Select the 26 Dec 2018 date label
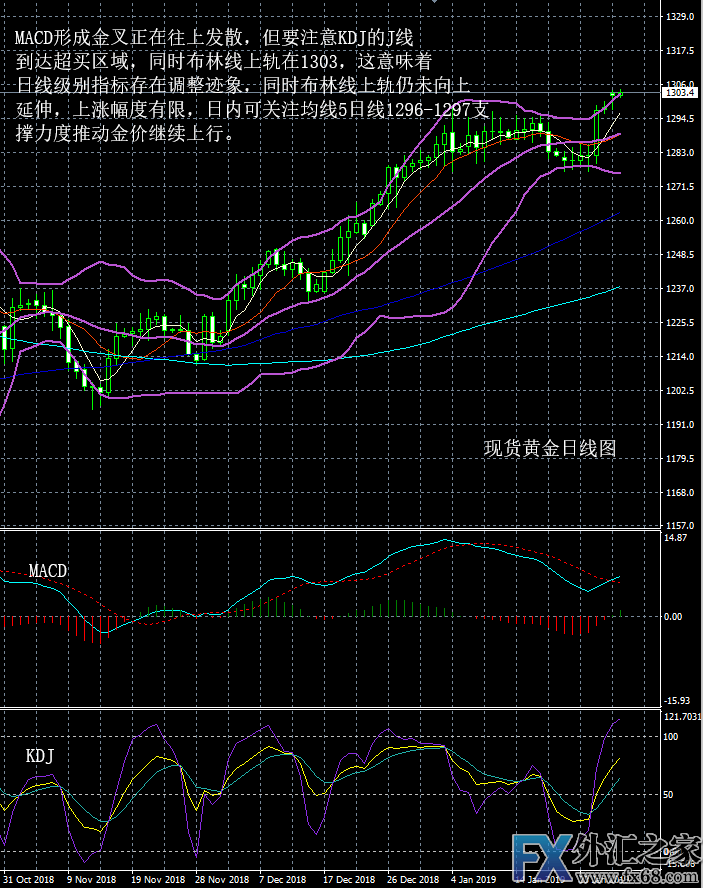This screenshot has width=703, height=888. click(413, 879)
